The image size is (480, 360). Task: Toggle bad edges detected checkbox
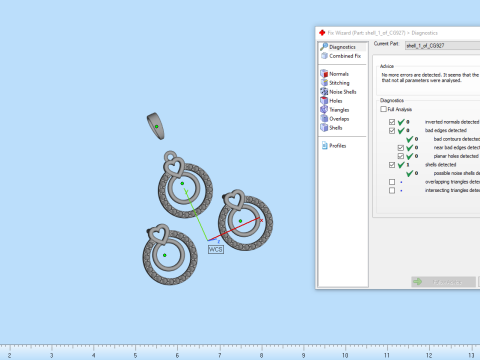392,131
